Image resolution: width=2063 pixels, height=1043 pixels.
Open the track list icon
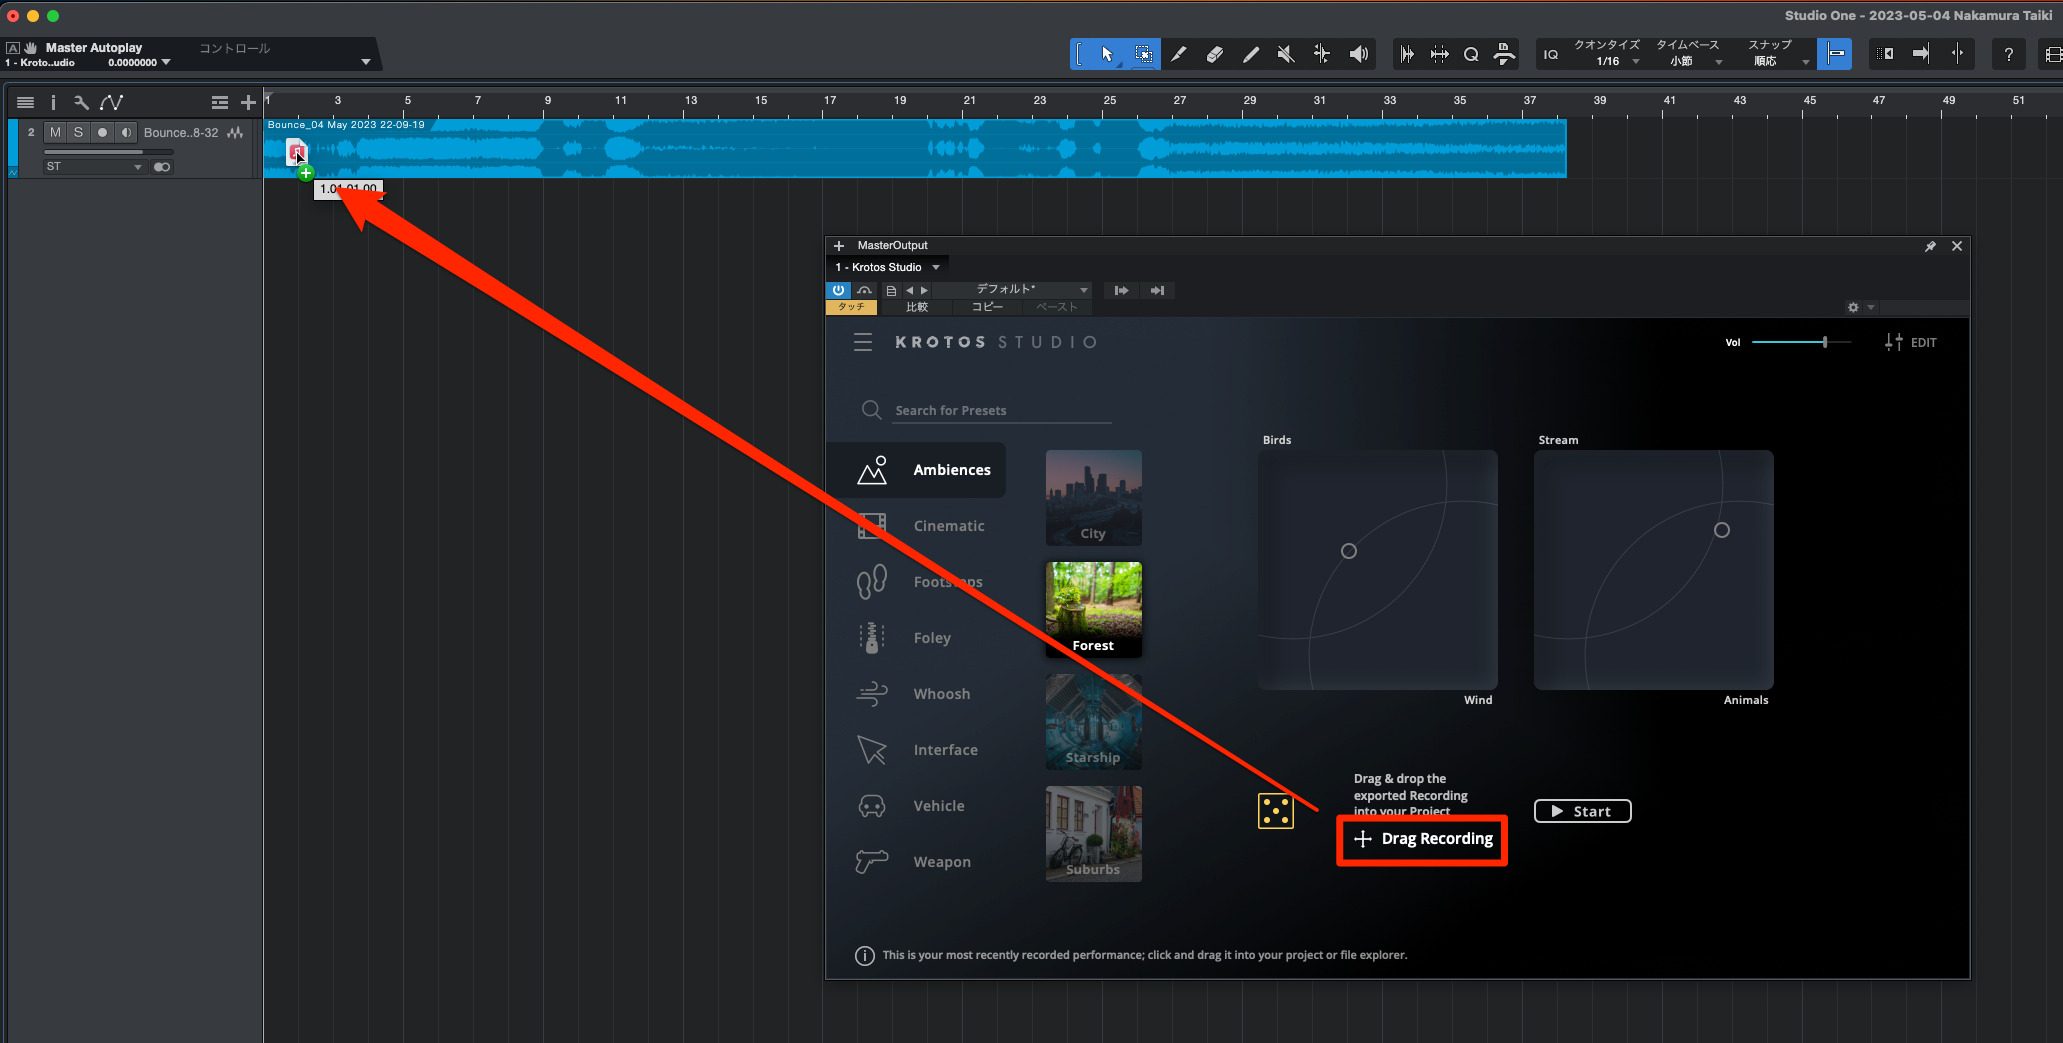[x=26, y=102]
